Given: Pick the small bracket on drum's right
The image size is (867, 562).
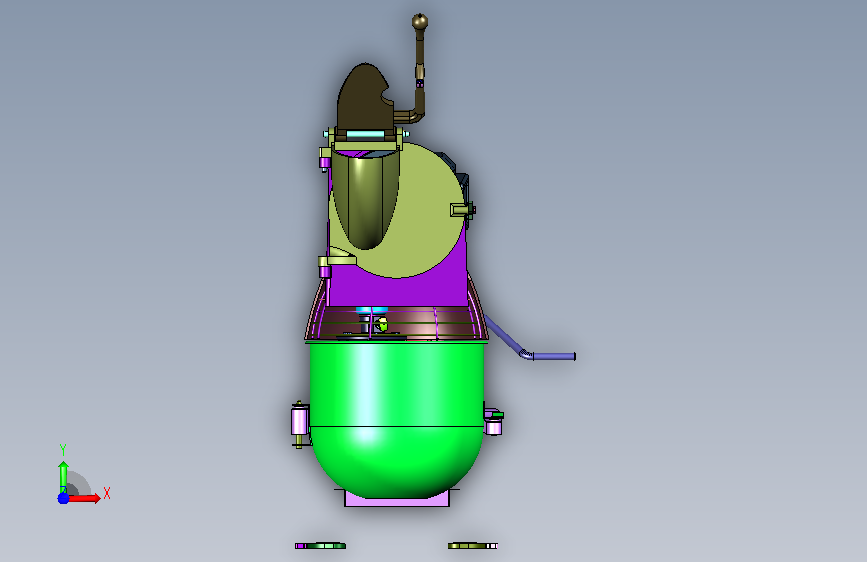Looking at the screenshot, I should [462, 210].
